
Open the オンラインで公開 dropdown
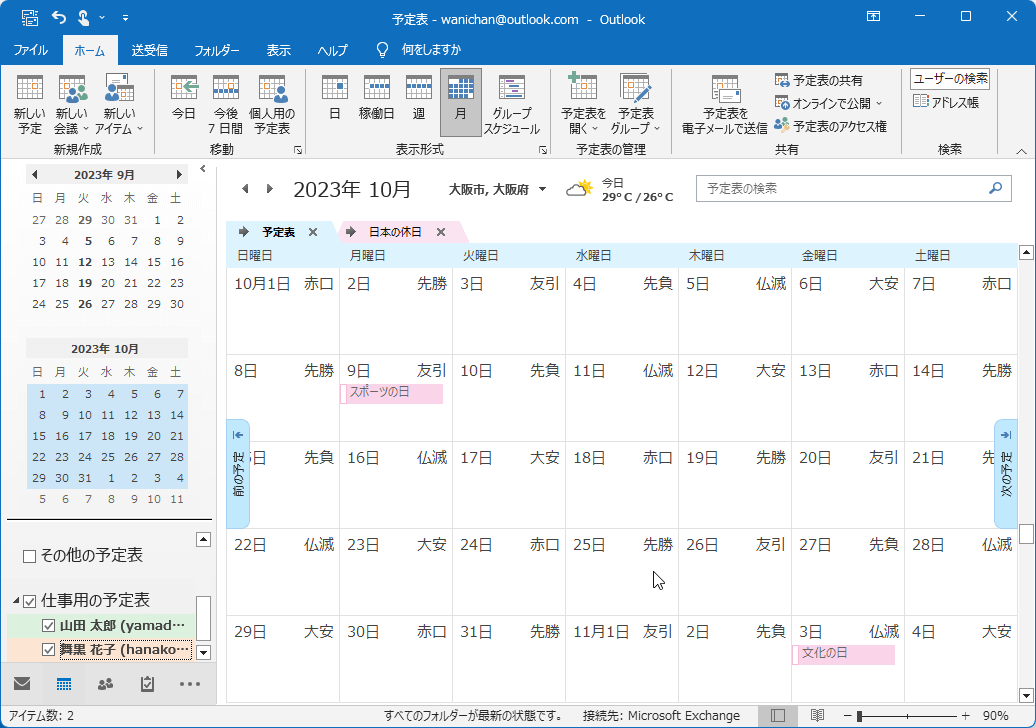tap(829, 104)
